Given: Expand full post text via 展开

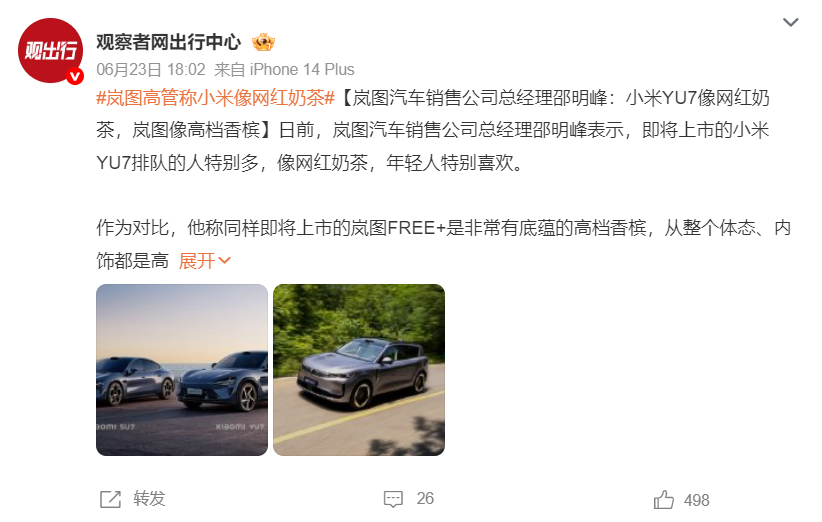Looking at the screenshot, I should 197,260.
